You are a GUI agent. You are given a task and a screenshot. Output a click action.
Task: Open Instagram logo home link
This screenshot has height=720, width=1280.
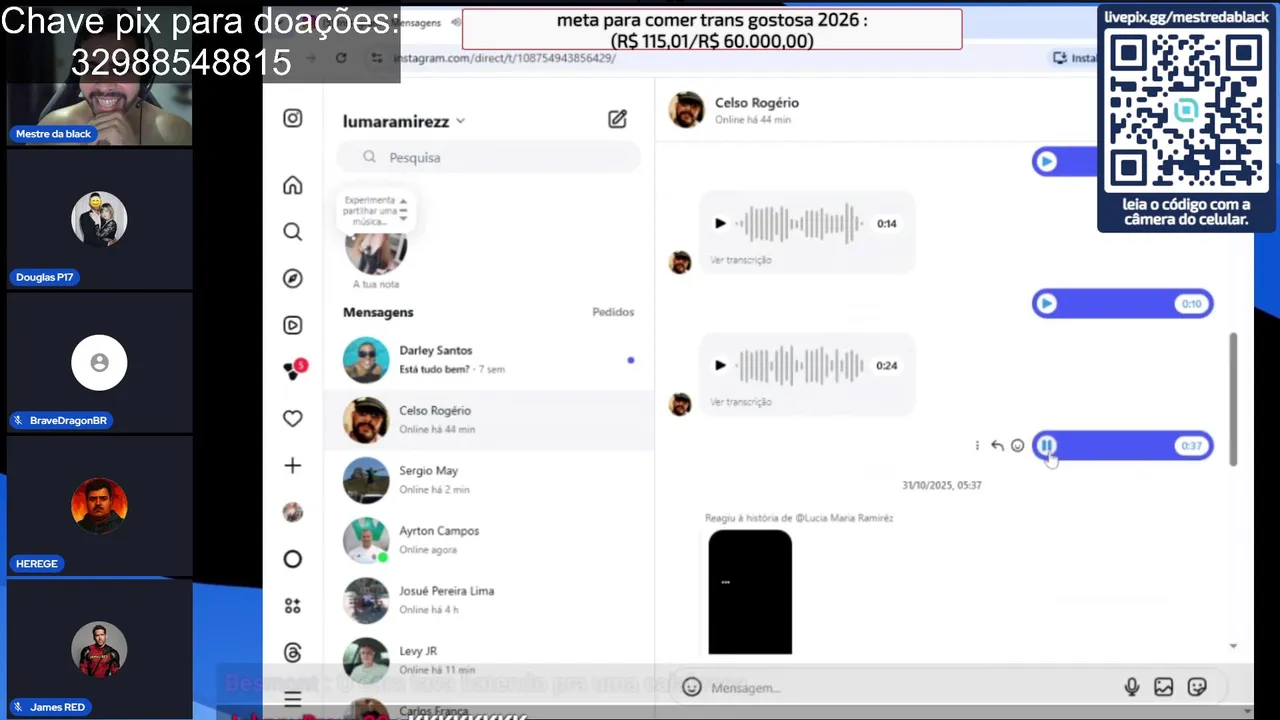tap(292, 118)
